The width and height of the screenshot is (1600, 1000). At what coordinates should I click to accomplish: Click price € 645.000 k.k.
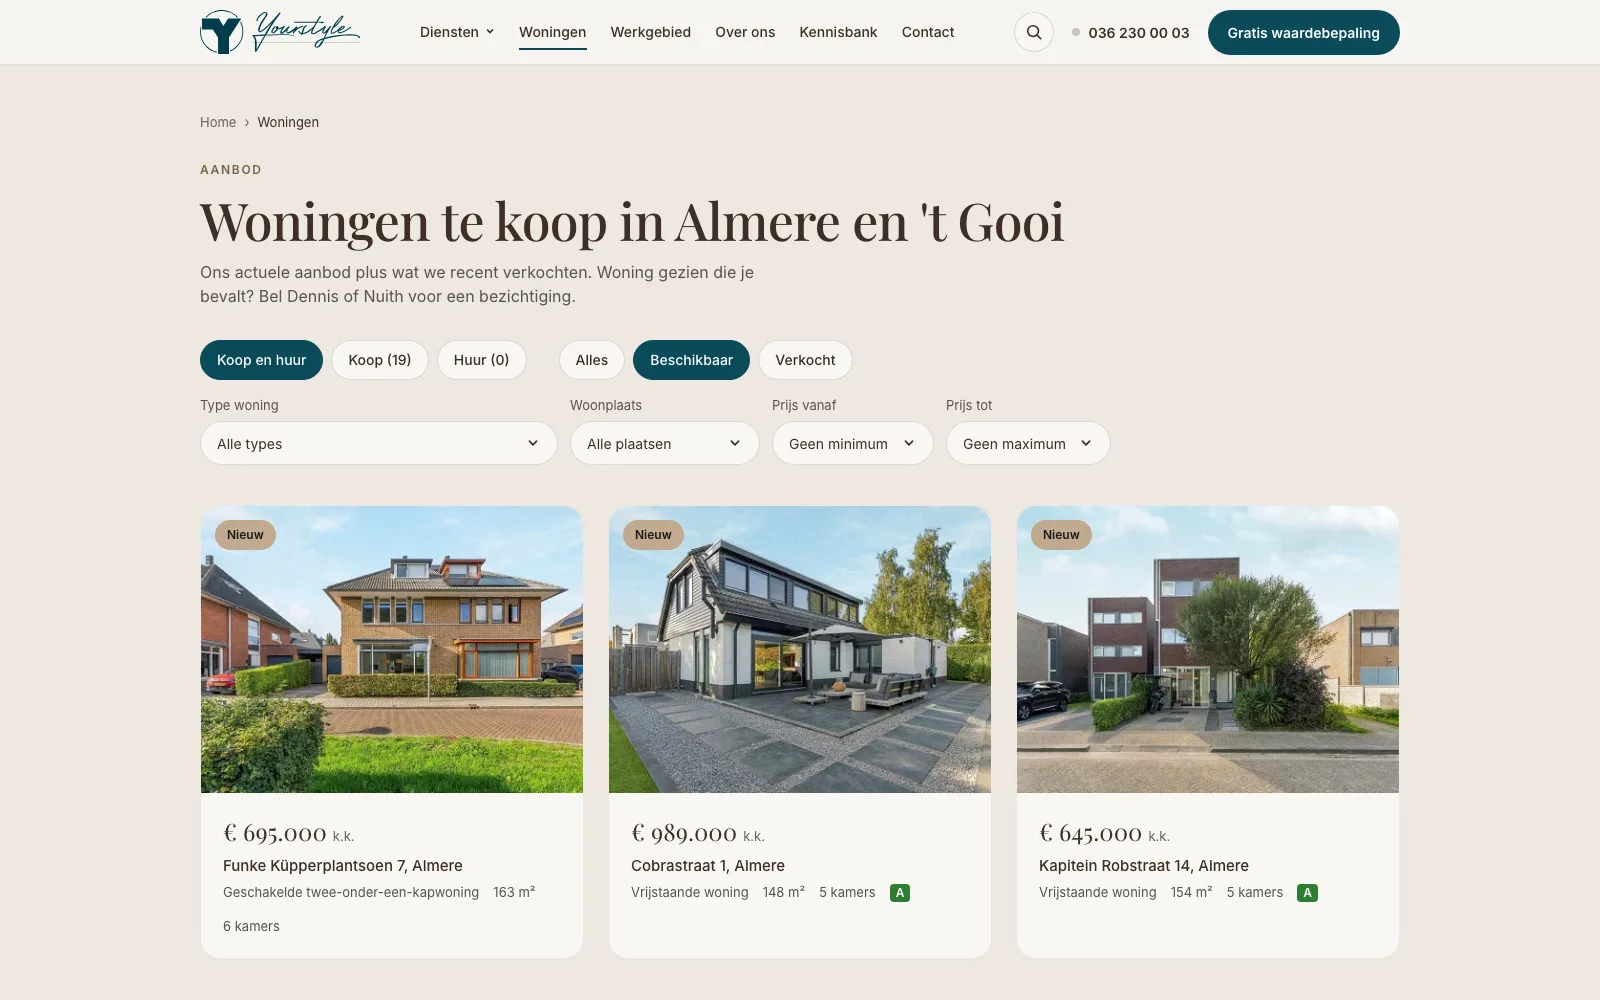coord(1105,833)
